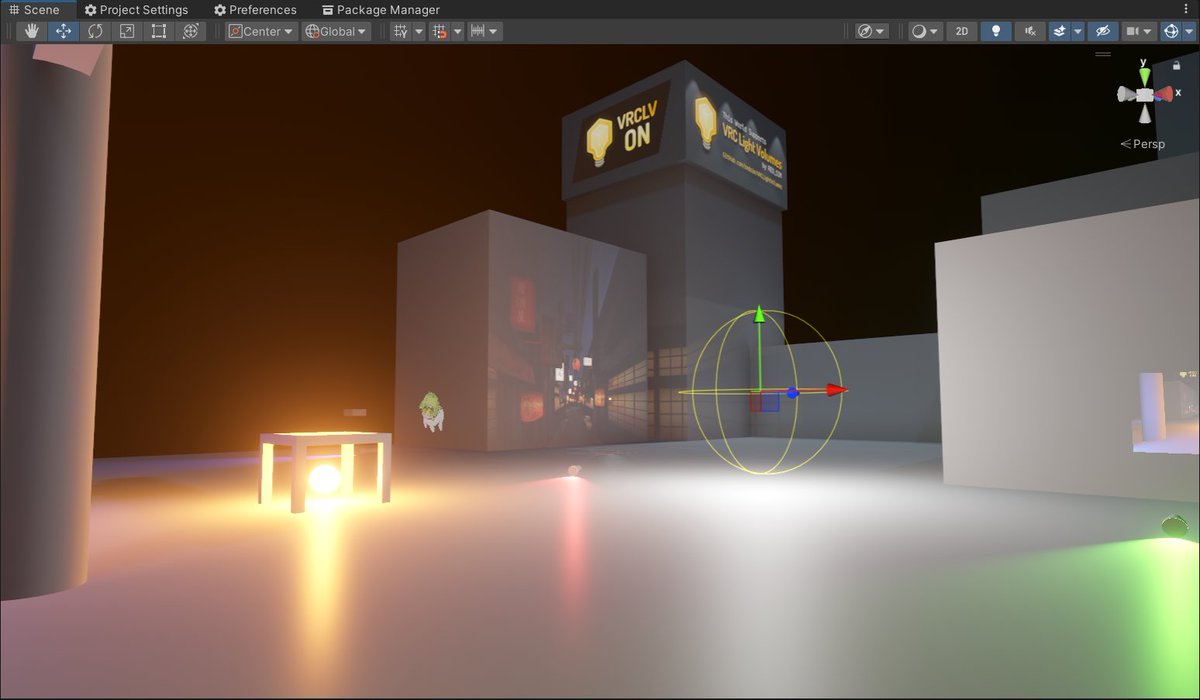The width and height of the screenshot is (1200, 700).
Task: Click the green Y cone on orientation gizmo
Action: point(1145,76)
